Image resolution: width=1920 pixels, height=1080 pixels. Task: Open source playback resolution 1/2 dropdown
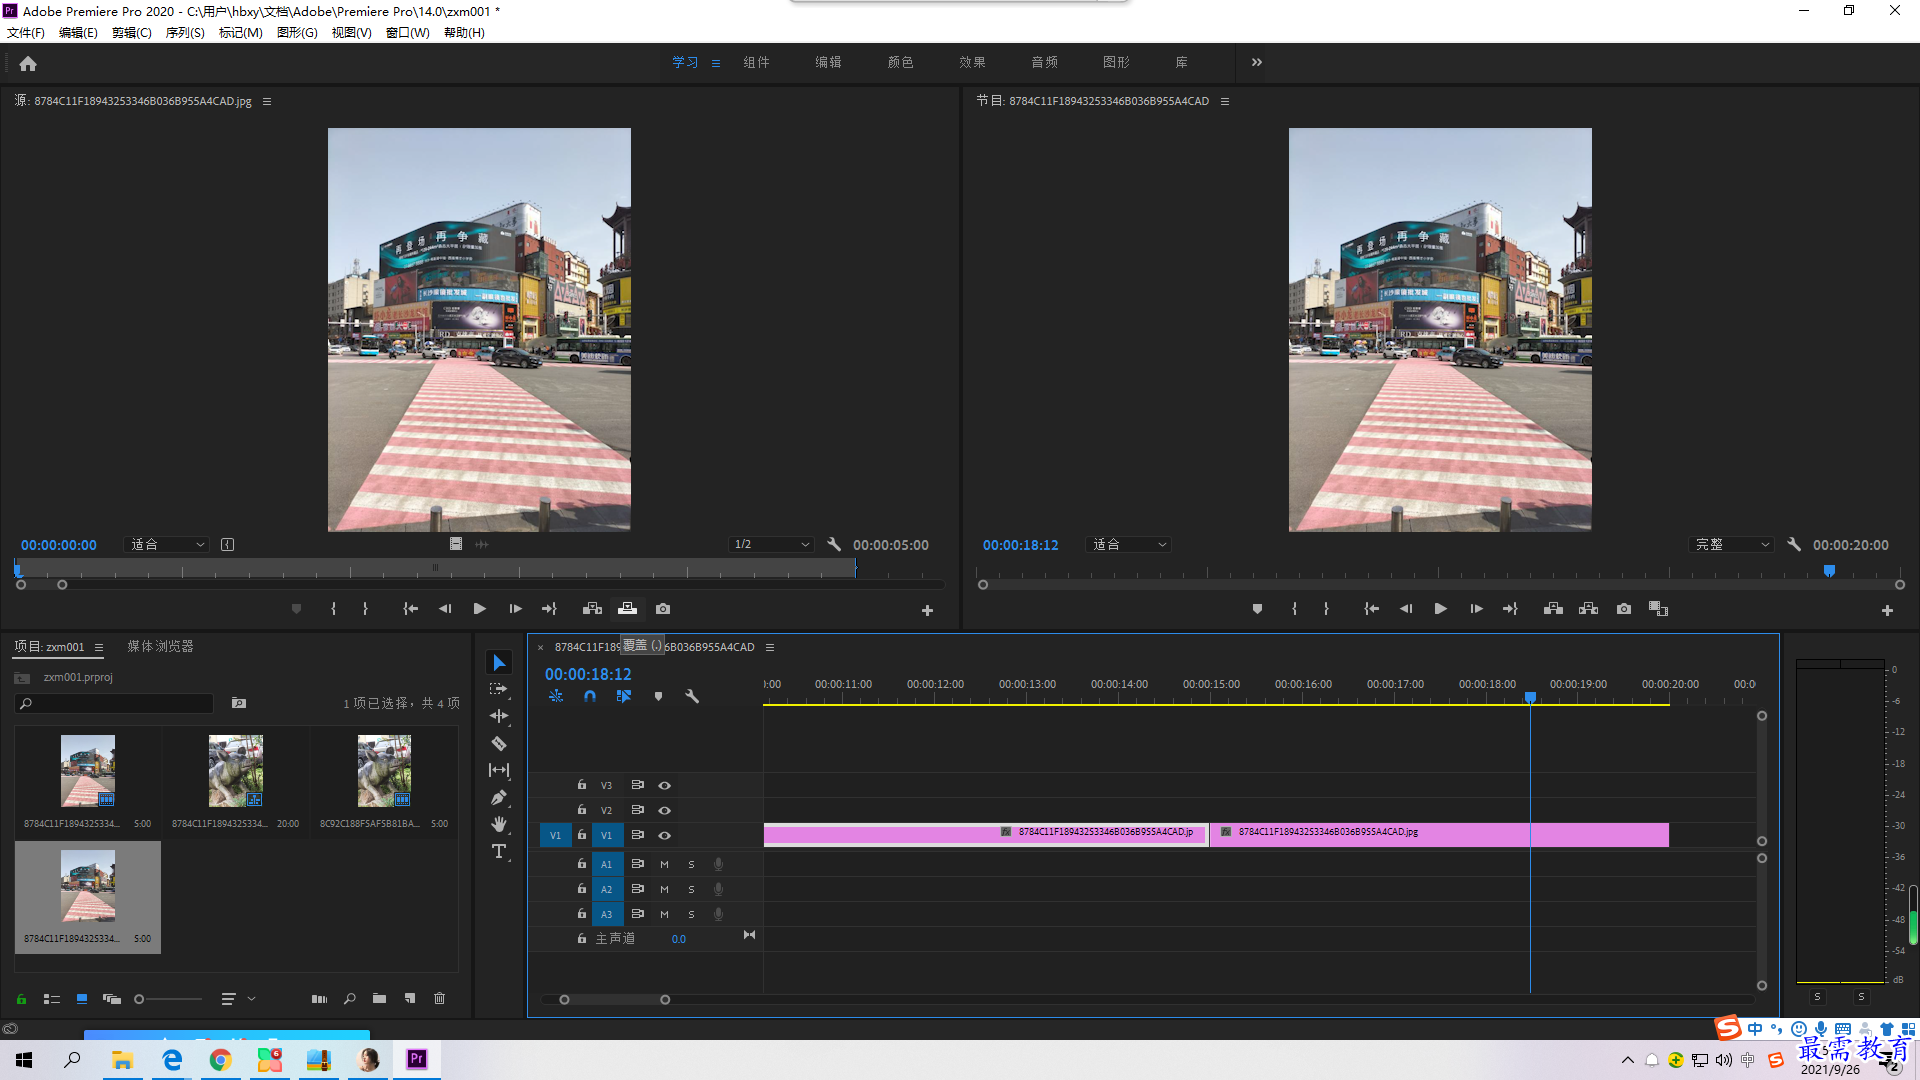[x=771, y=544]
